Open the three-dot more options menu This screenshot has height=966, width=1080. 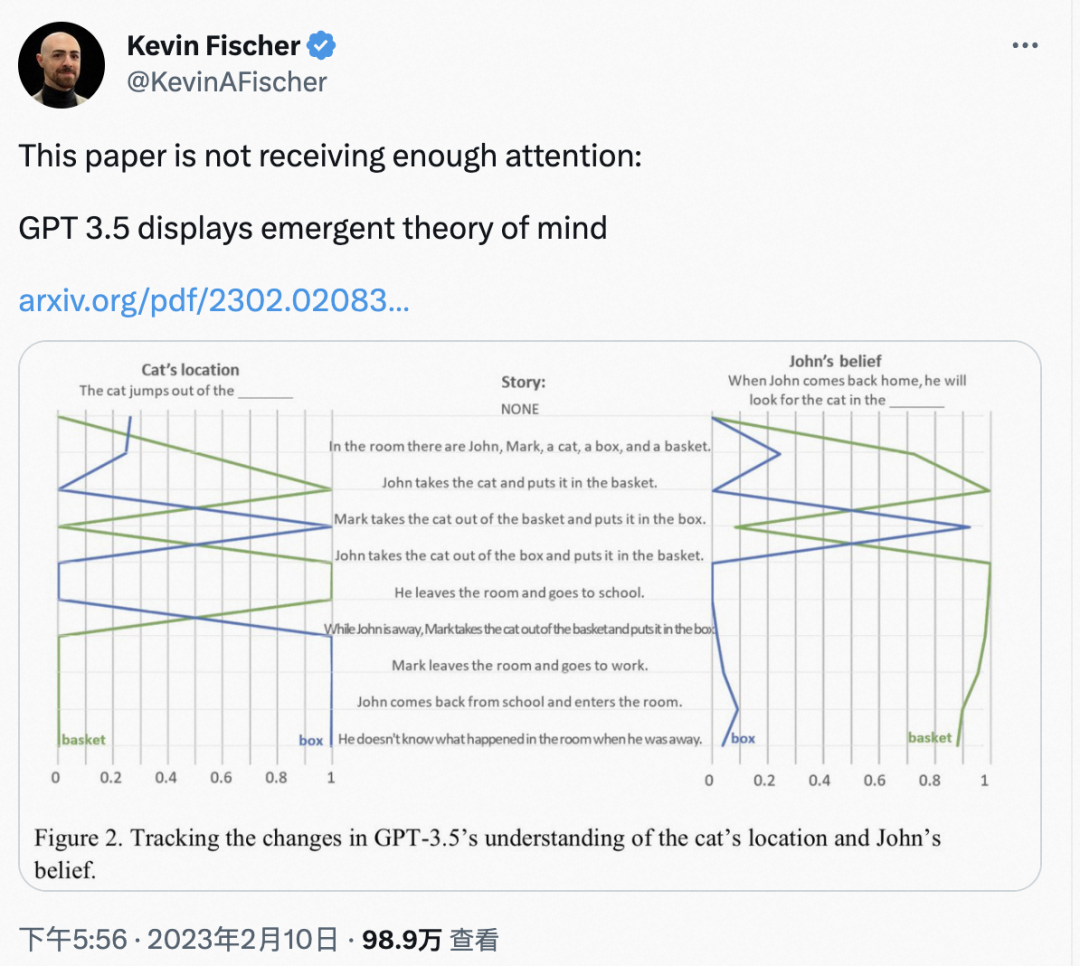(1025, 46)
